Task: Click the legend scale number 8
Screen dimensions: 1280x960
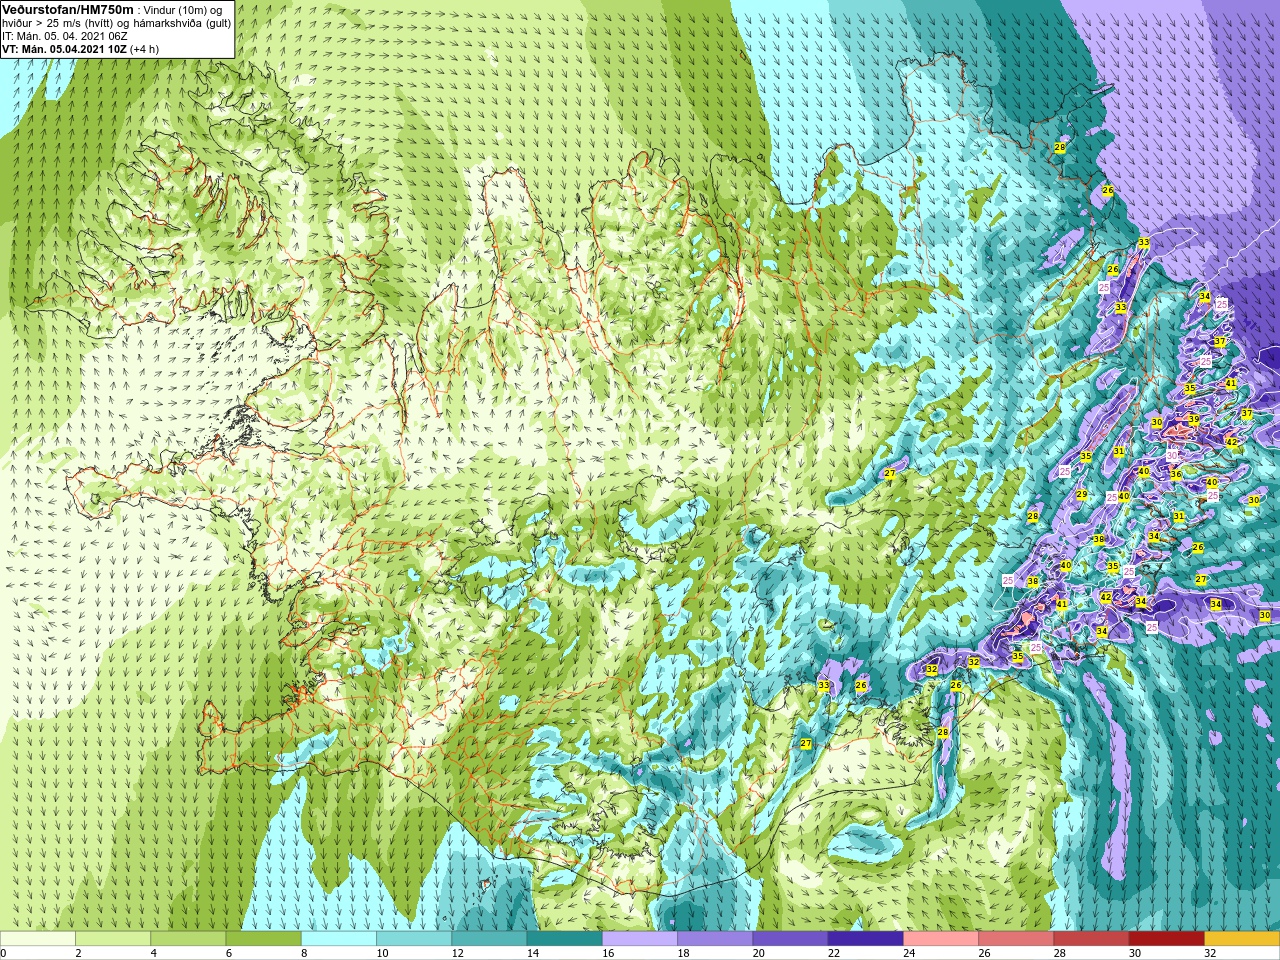Action: pyautogui.click(x=306, y=953)
